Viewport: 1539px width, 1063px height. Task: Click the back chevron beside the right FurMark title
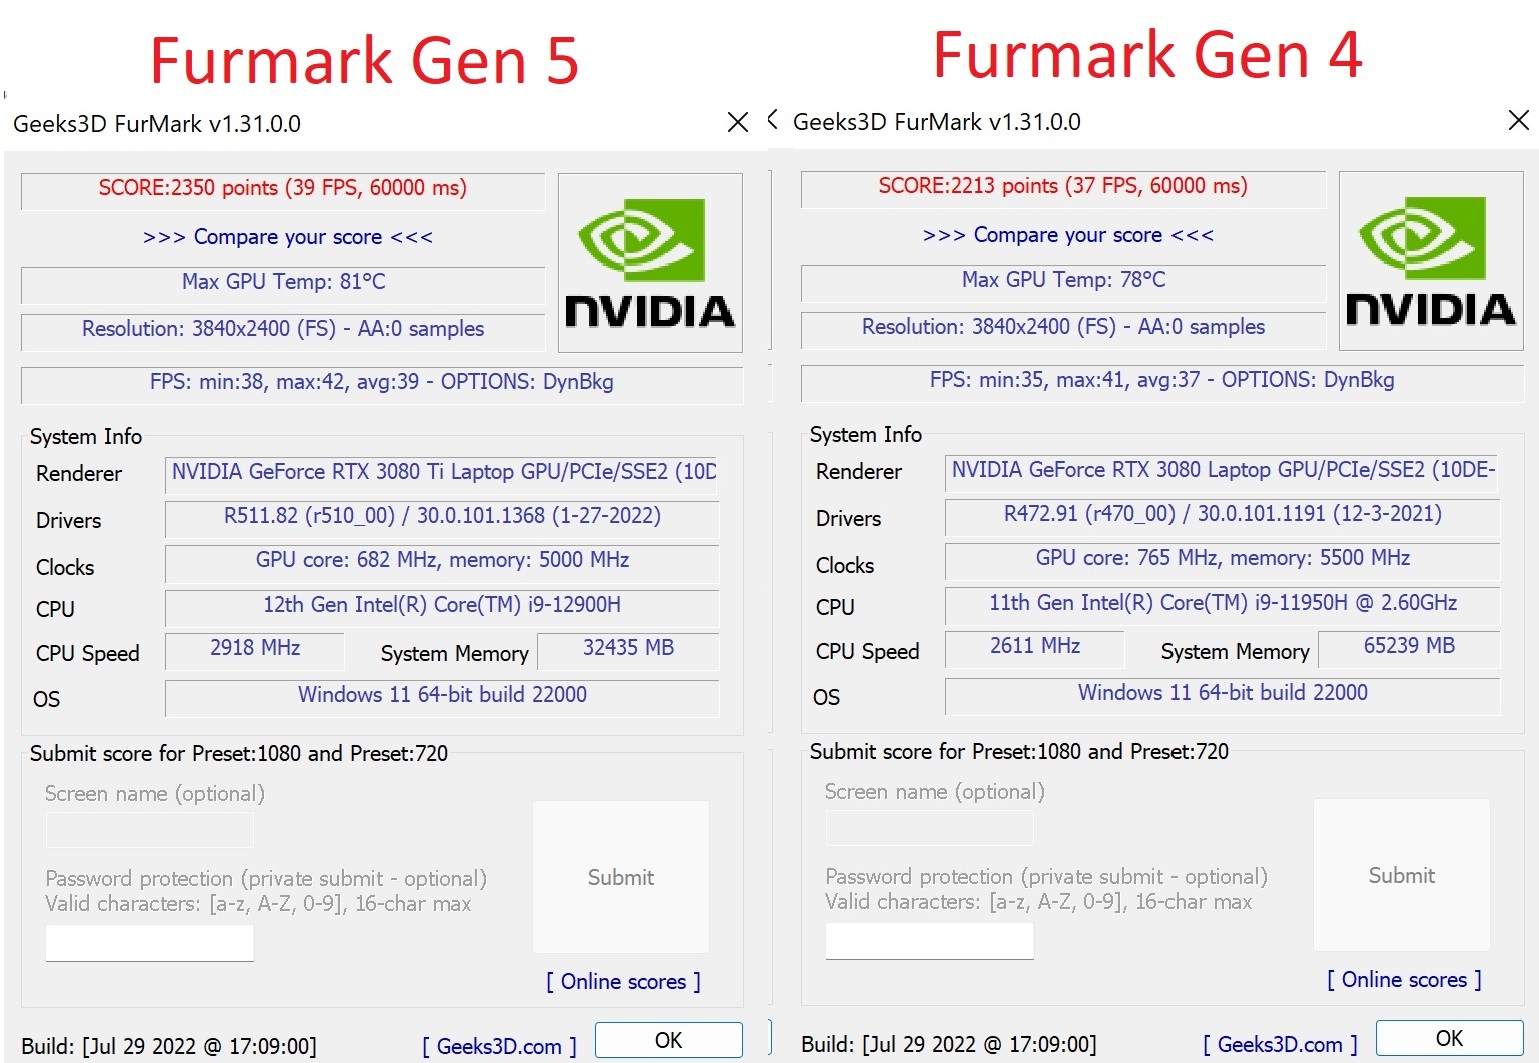pyautogui.click(x=773, y=119)
